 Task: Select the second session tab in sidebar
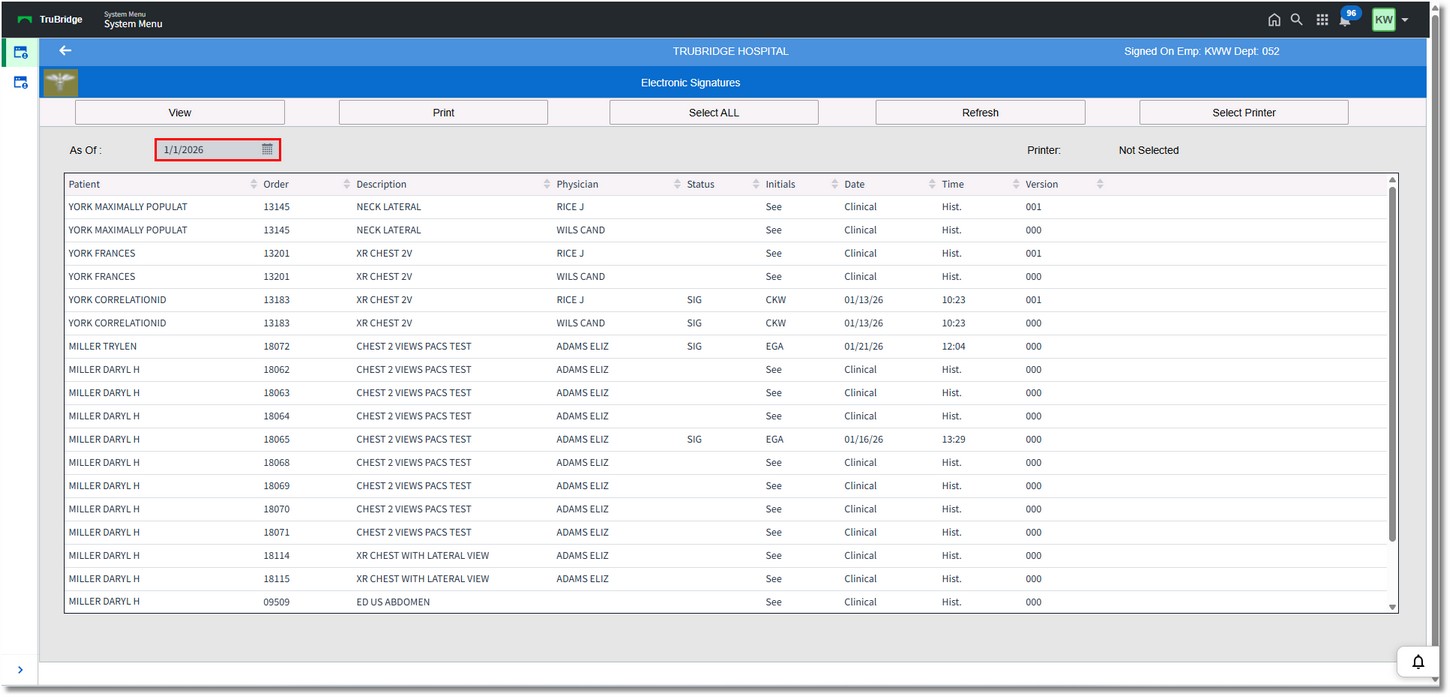(20, 82)
